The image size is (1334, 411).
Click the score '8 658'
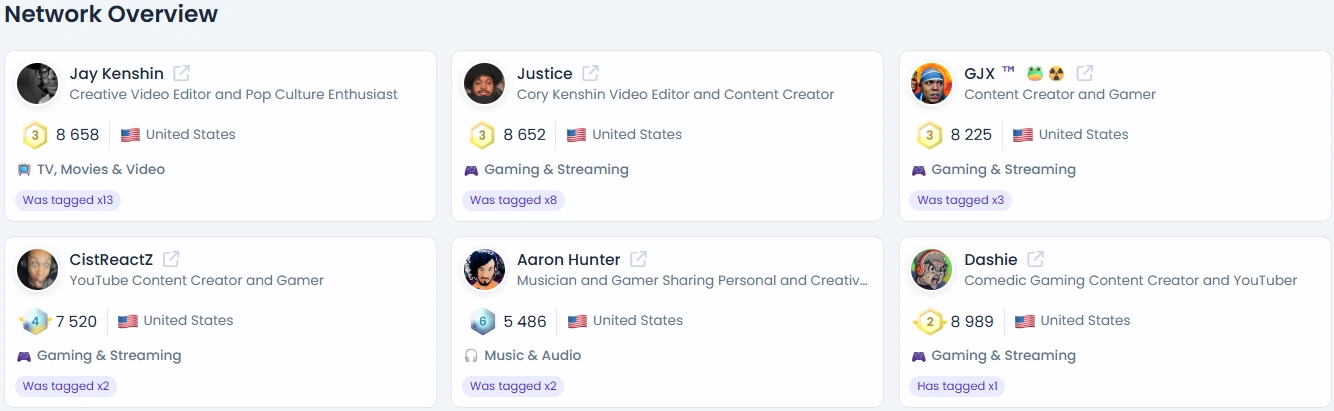click(78, 135)
